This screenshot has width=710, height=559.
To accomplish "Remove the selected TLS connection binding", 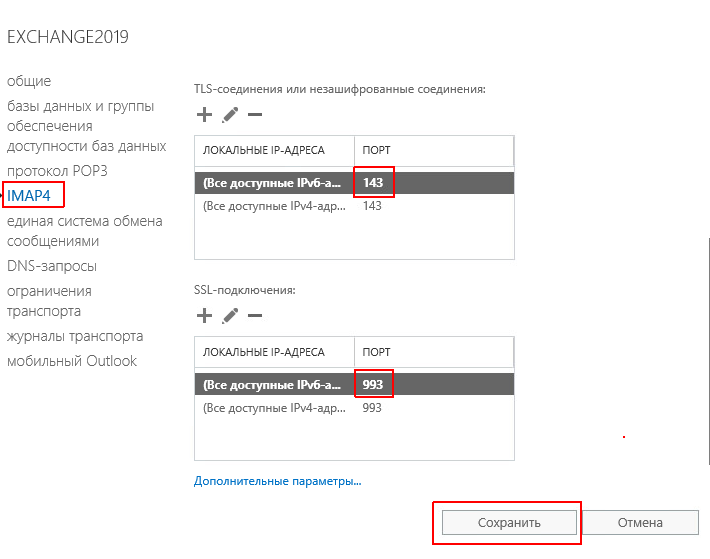I will [255, 115].
